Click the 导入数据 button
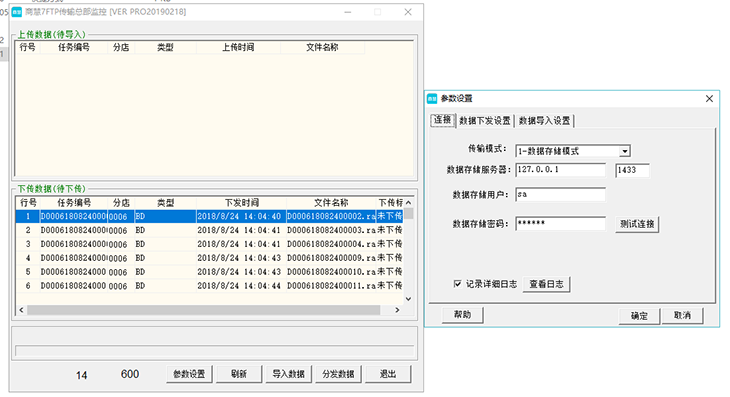 tap(289, 374)
